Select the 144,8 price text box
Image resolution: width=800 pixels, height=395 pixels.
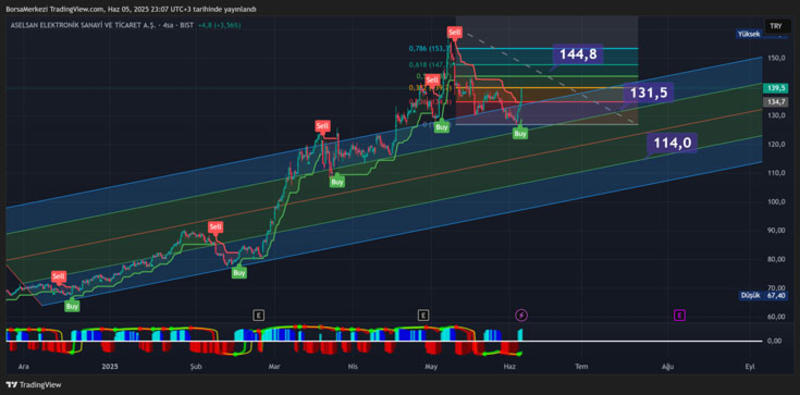coord(578,54)
